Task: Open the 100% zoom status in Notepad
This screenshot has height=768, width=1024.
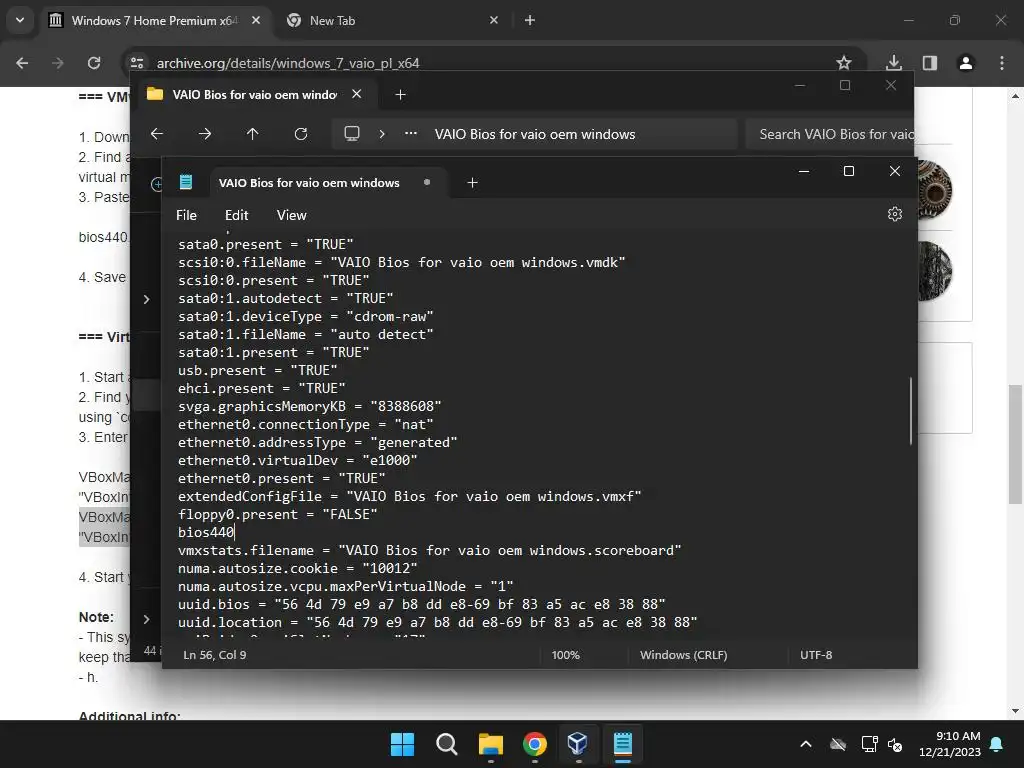Action: [566, 654]
